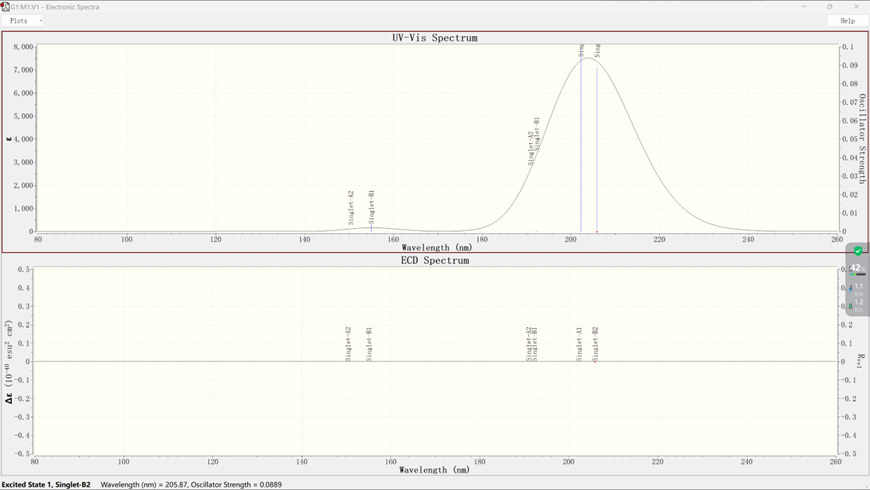Click the Plots dropdown arrow

(41, 21)
